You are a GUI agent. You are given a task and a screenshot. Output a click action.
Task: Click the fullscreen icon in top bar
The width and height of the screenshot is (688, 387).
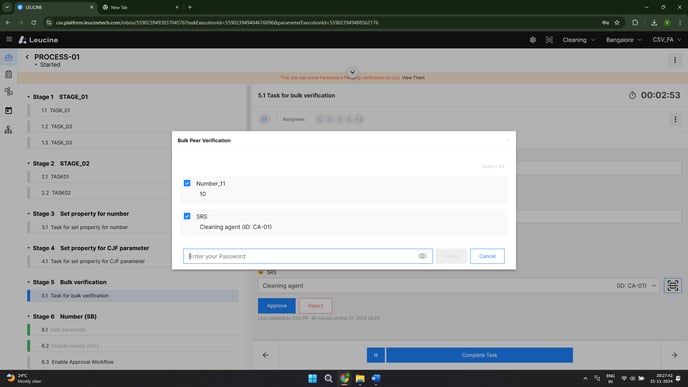point(549,39)
